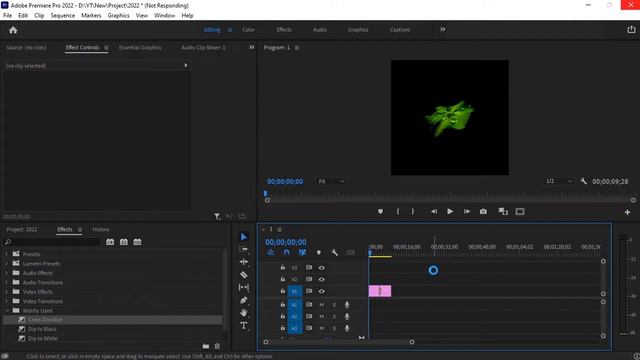The image size is (640, 360).
Task: Toggle insert sequences as nests button
Action: pos(271,253)
